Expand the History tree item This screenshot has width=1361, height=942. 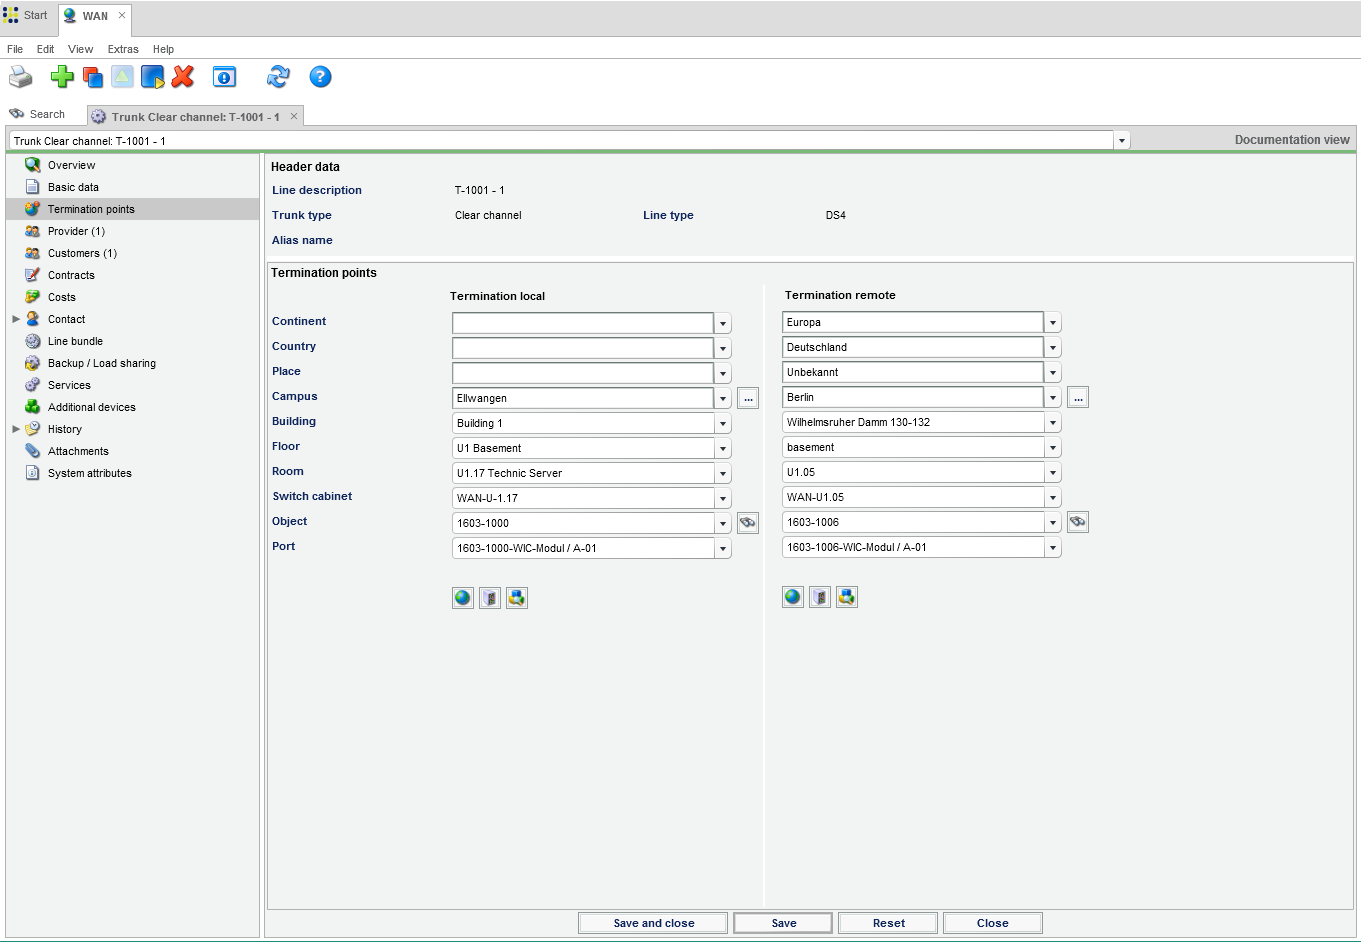coord(16,429)
